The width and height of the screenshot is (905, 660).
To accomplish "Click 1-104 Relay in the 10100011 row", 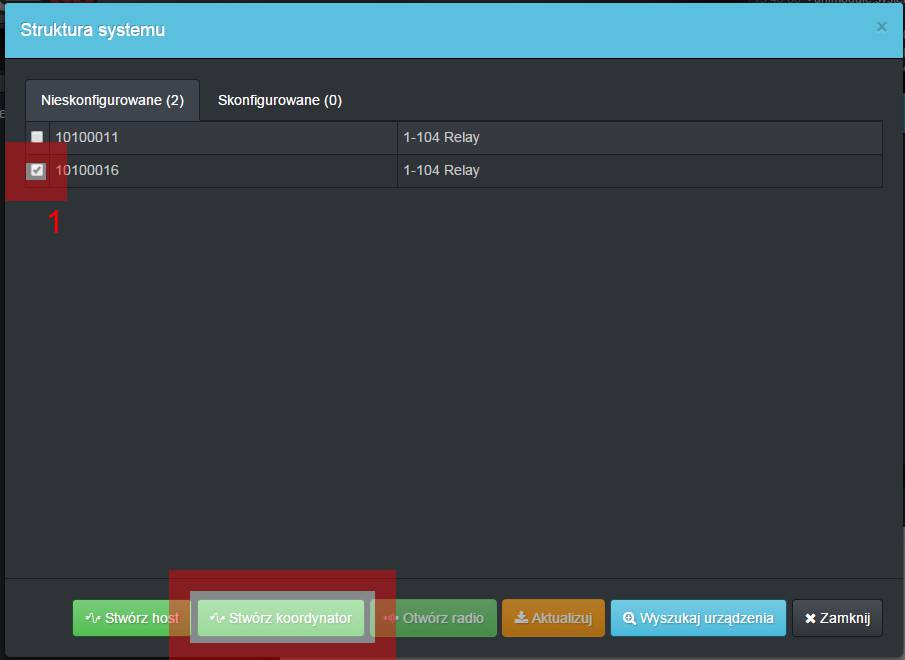I will point(441,137).
